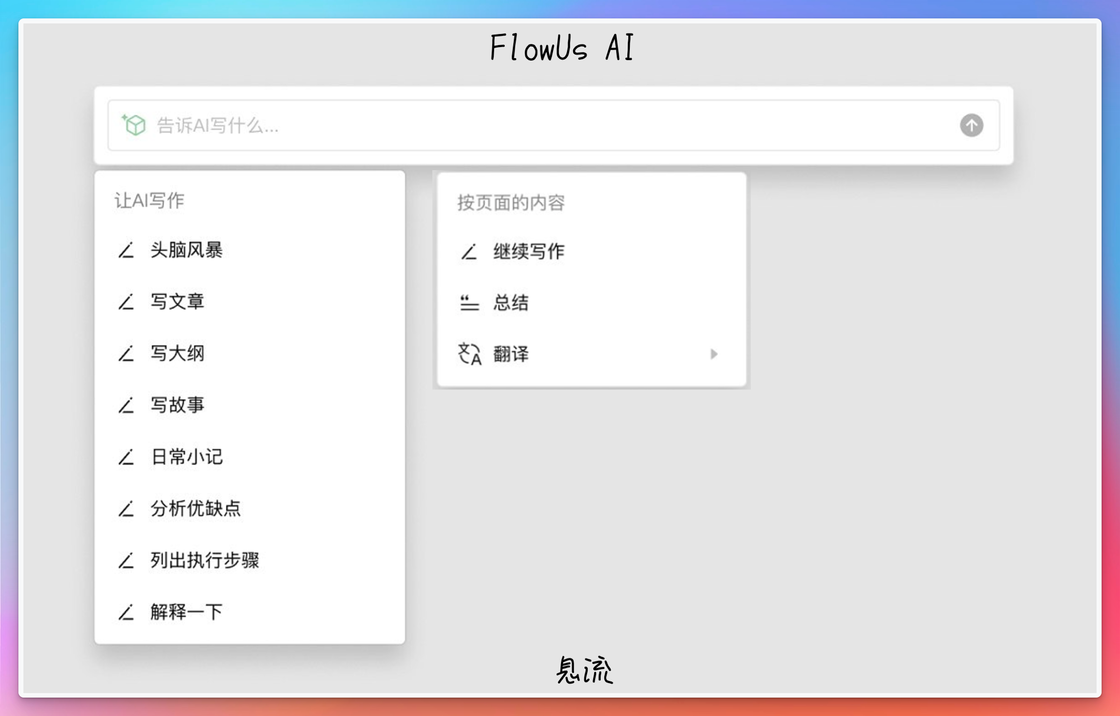Open the 翻译 submenu entry
Viewport: 1120px width, 716px height.
(591, 354)
